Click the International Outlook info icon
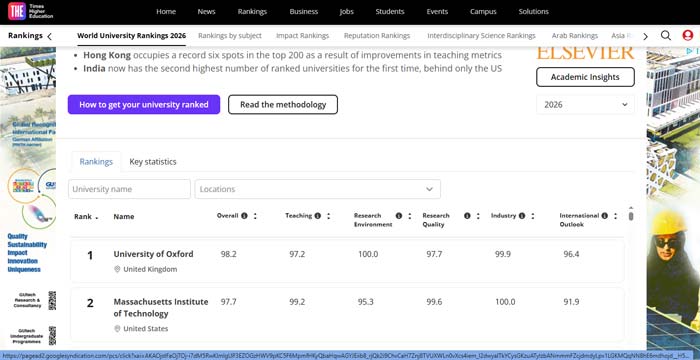 click(604, 216)
